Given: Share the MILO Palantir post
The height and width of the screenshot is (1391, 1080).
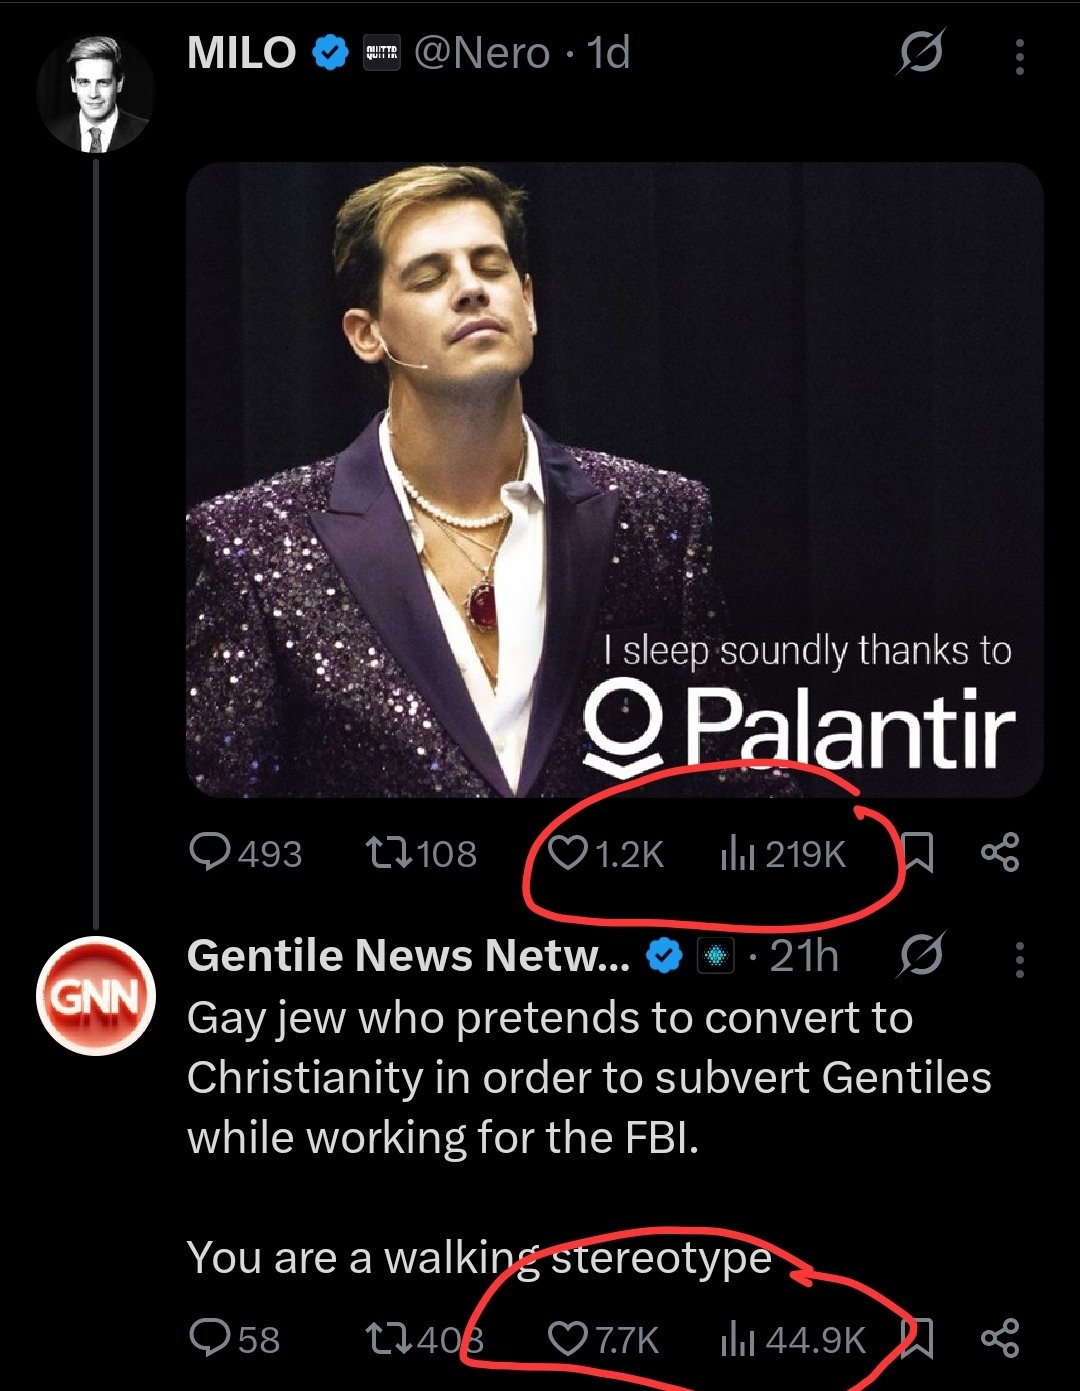Looking at the screenshot, I should (x=999, y=853).
